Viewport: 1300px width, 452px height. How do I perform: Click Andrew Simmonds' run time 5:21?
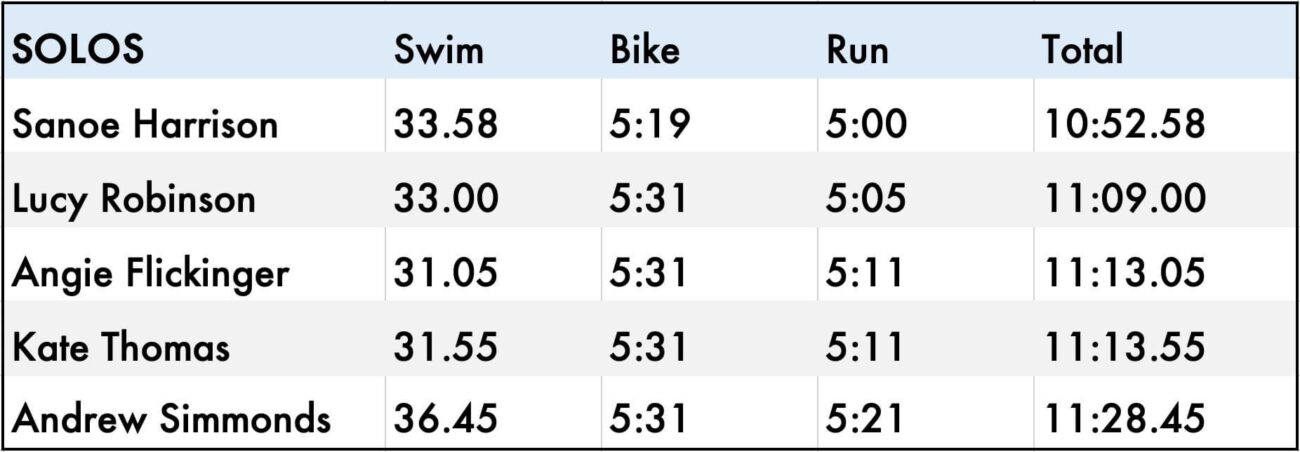point(865,419)
